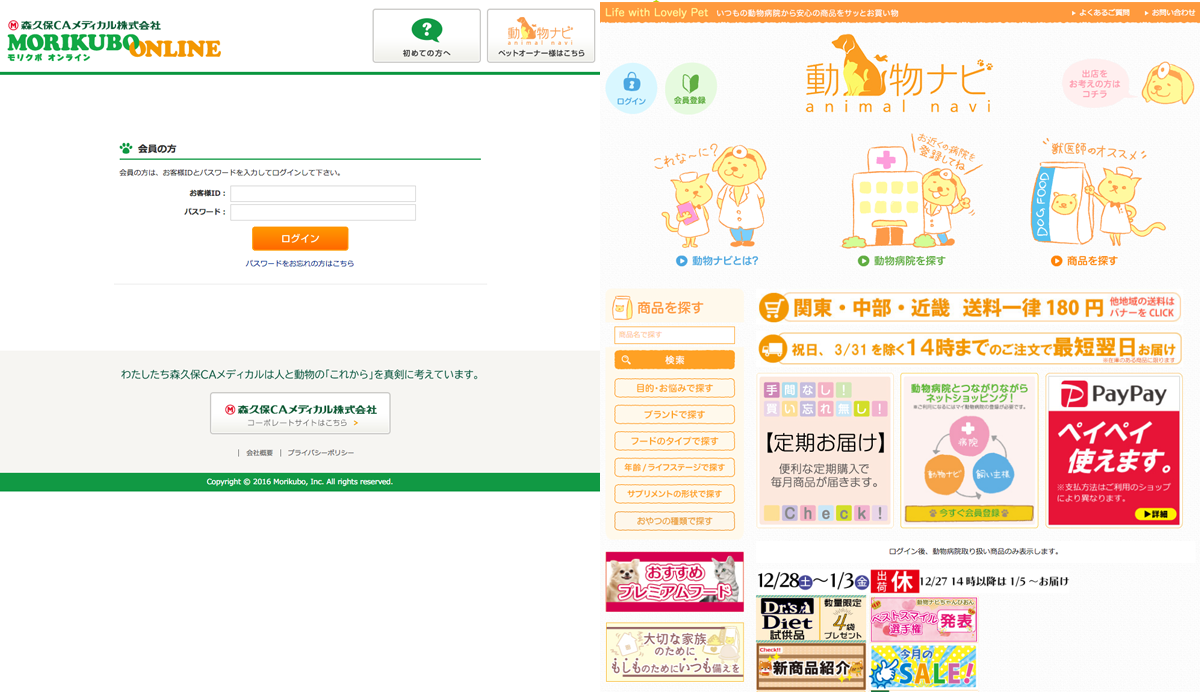
Task: Focus the 商品名で探す search field
Action: click(674, 335)
